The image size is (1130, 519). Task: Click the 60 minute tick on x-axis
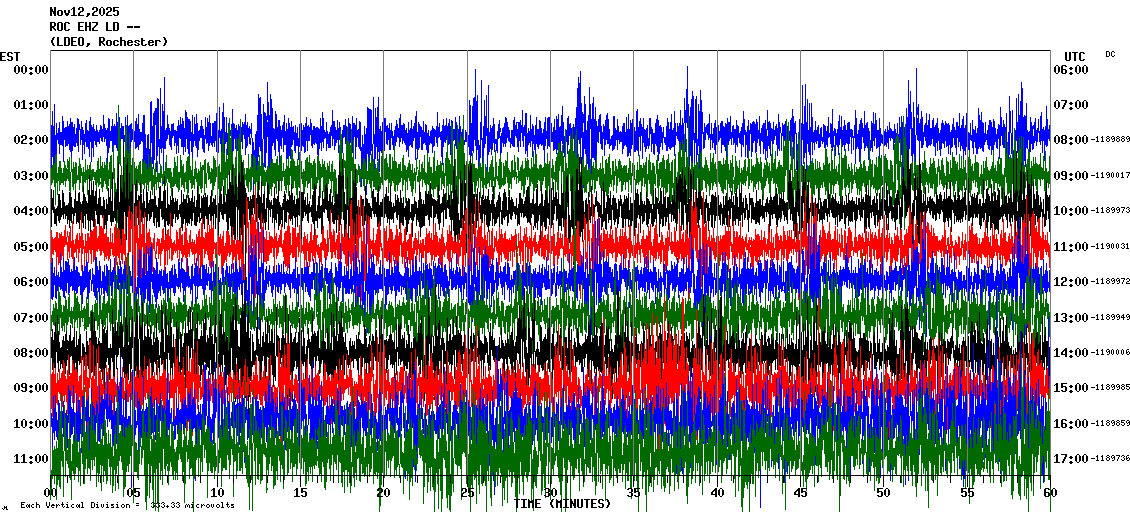pyautogui.click(x=1048, y=493)
